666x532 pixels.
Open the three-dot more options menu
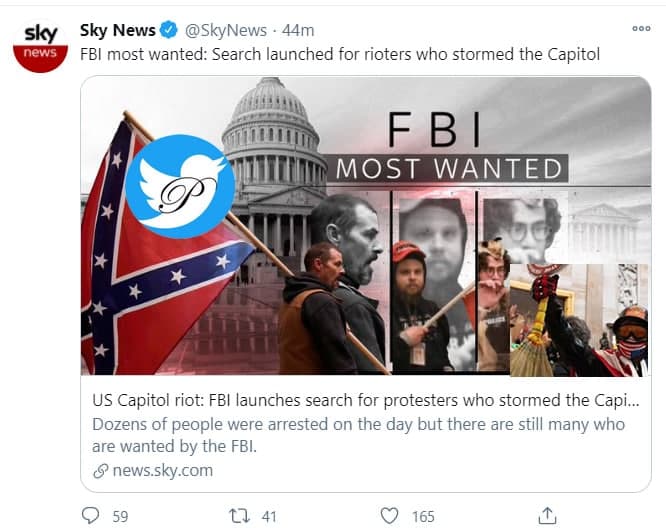641,29
